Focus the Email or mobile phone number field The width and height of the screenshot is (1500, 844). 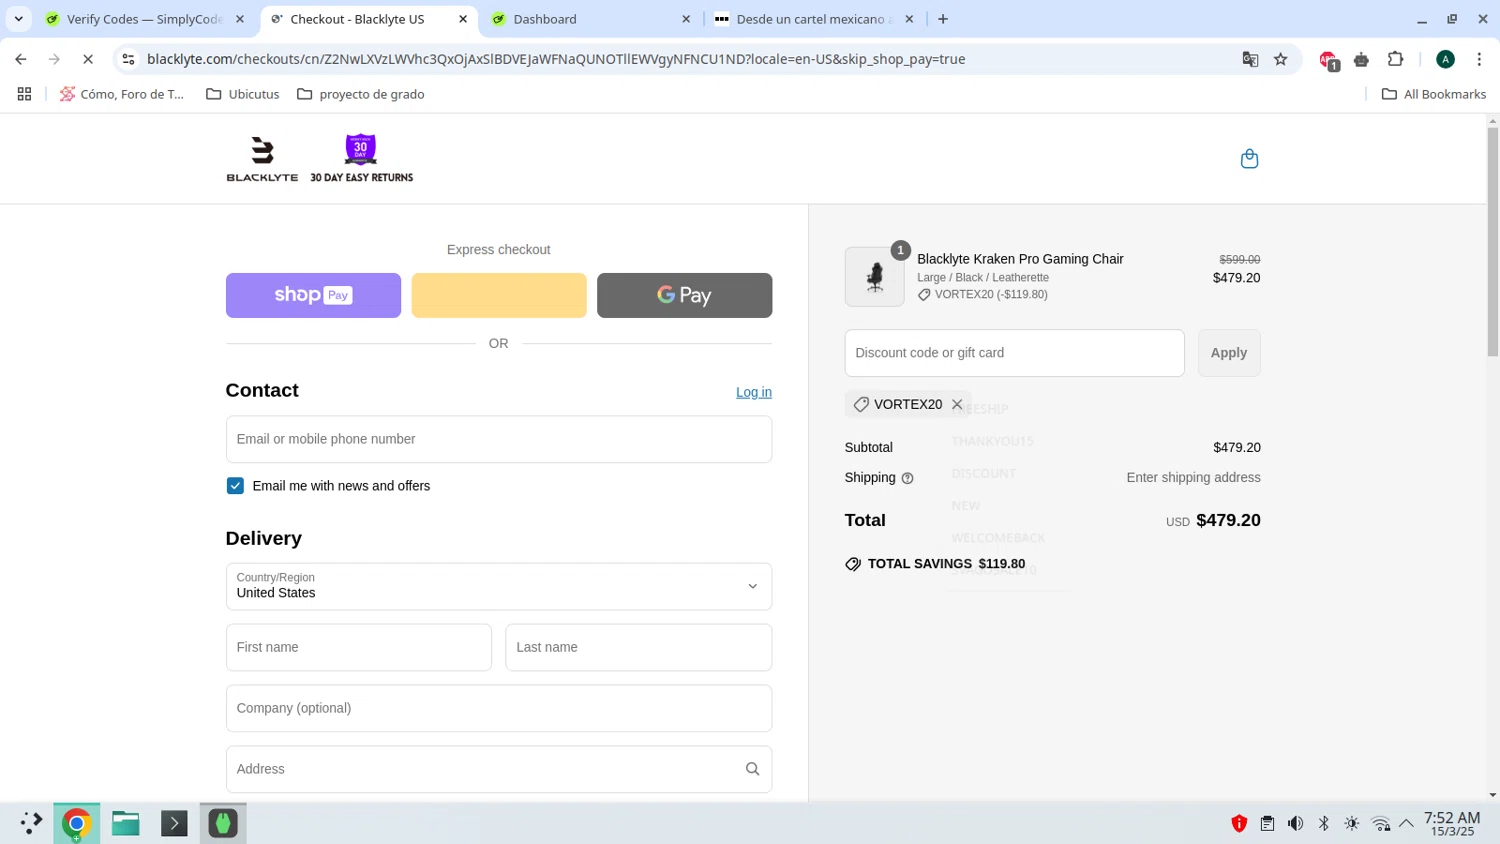click(x=499, y=439)
